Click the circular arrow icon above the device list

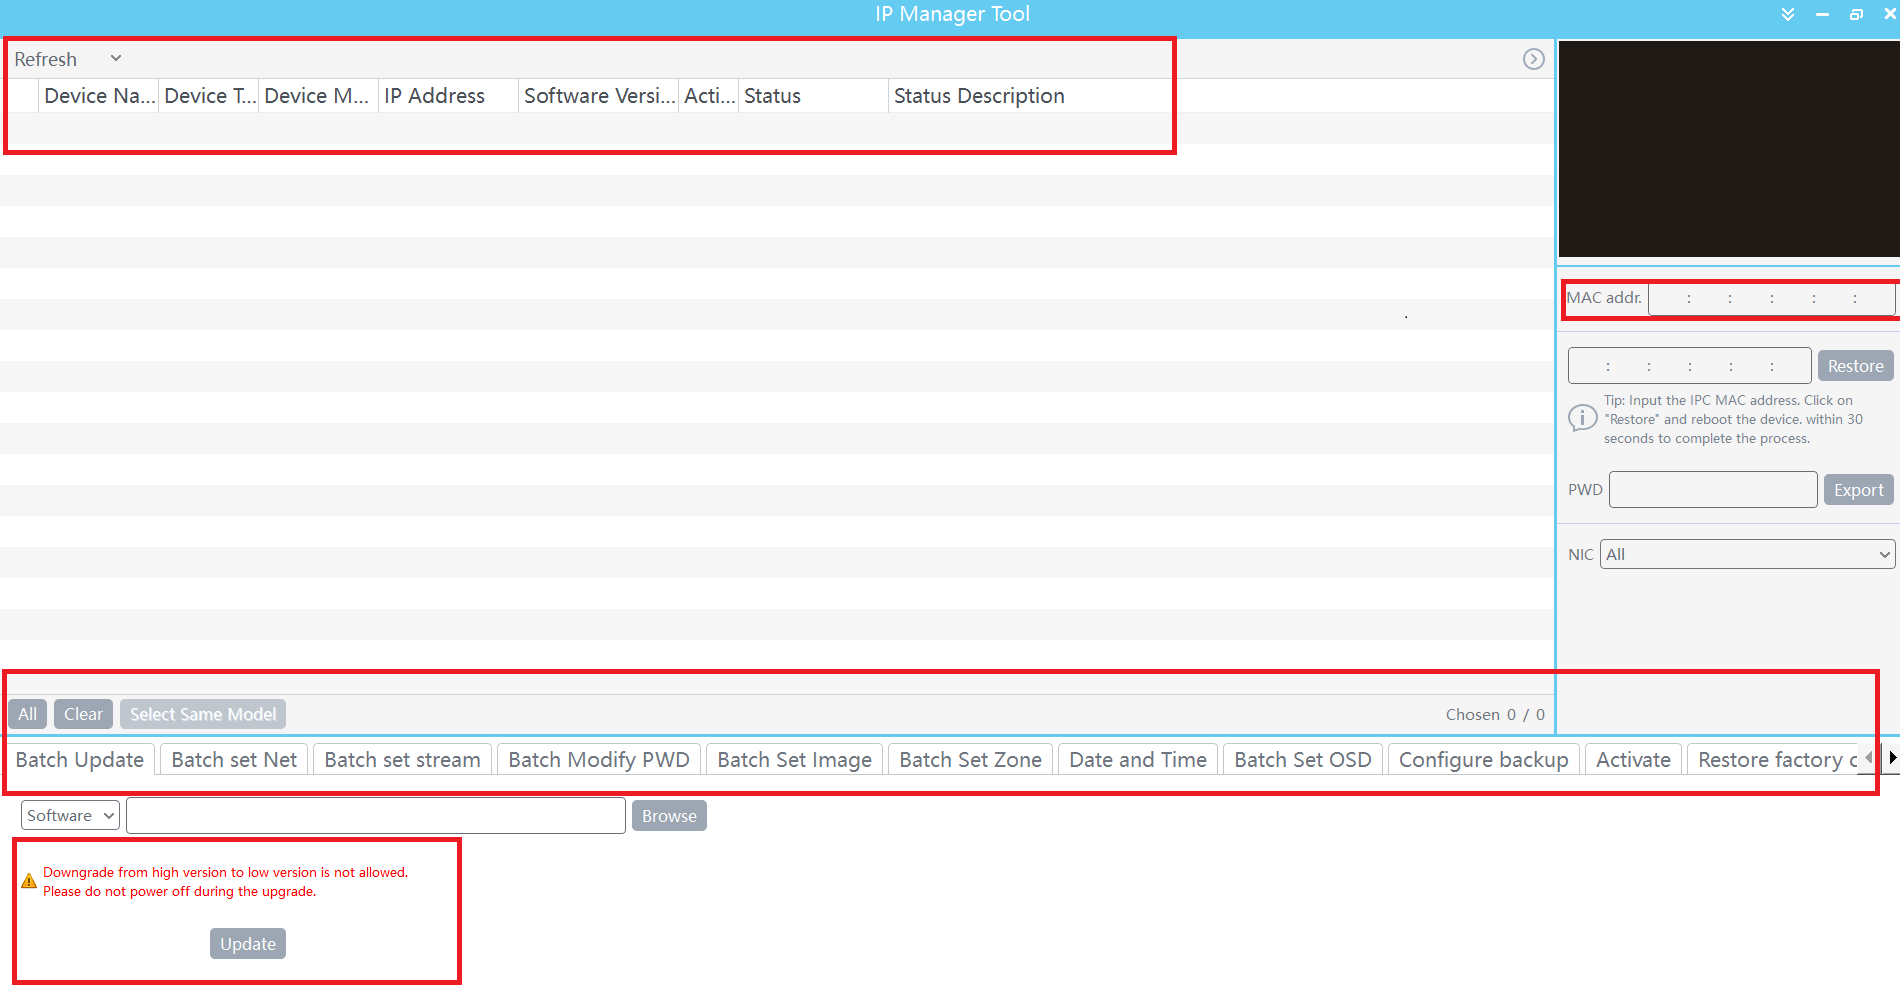pos(1534,58)
